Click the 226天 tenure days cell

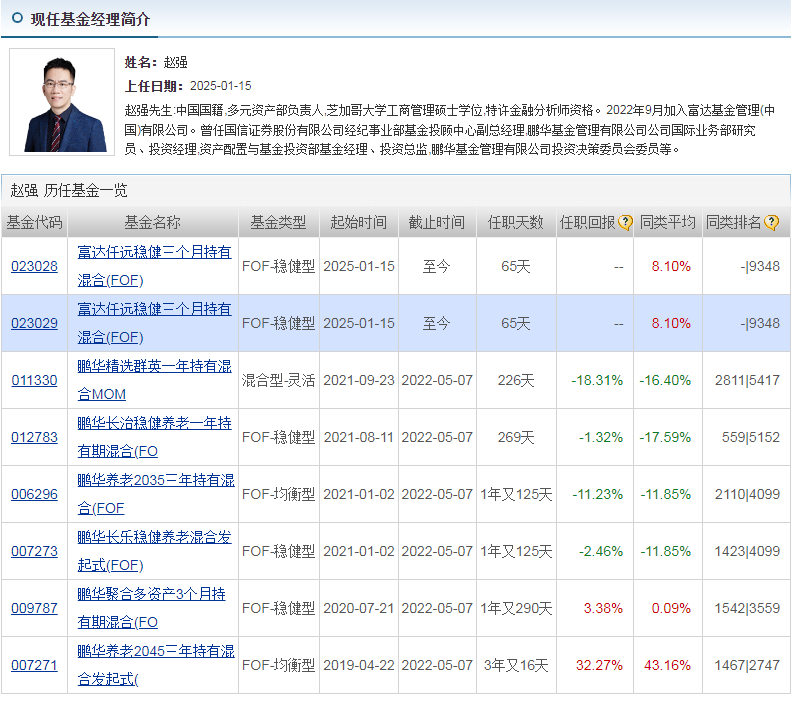tap(516, 380)
